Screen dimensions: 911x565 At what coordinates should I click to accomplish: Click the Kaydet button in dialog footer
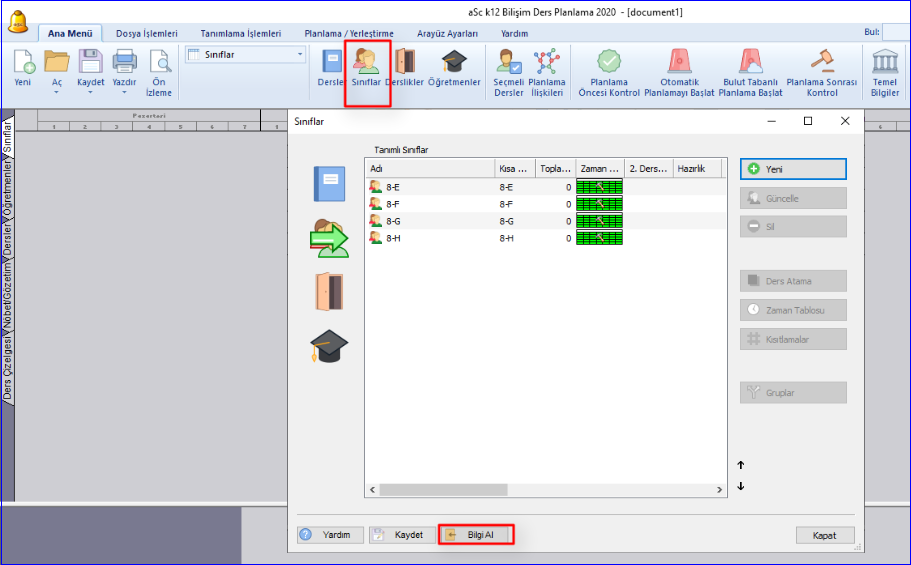coord(402,535)
